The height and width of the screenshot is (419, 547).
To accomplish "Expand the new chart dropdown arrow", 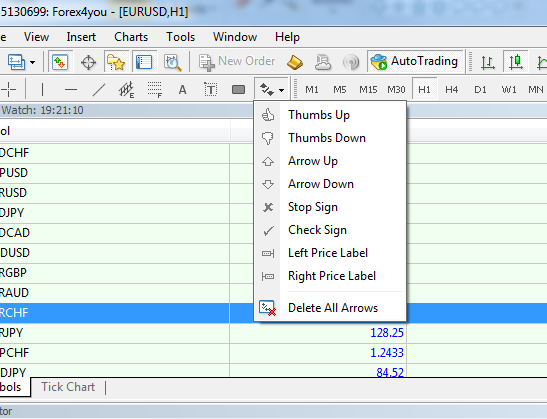I will (x=32, y=63).
